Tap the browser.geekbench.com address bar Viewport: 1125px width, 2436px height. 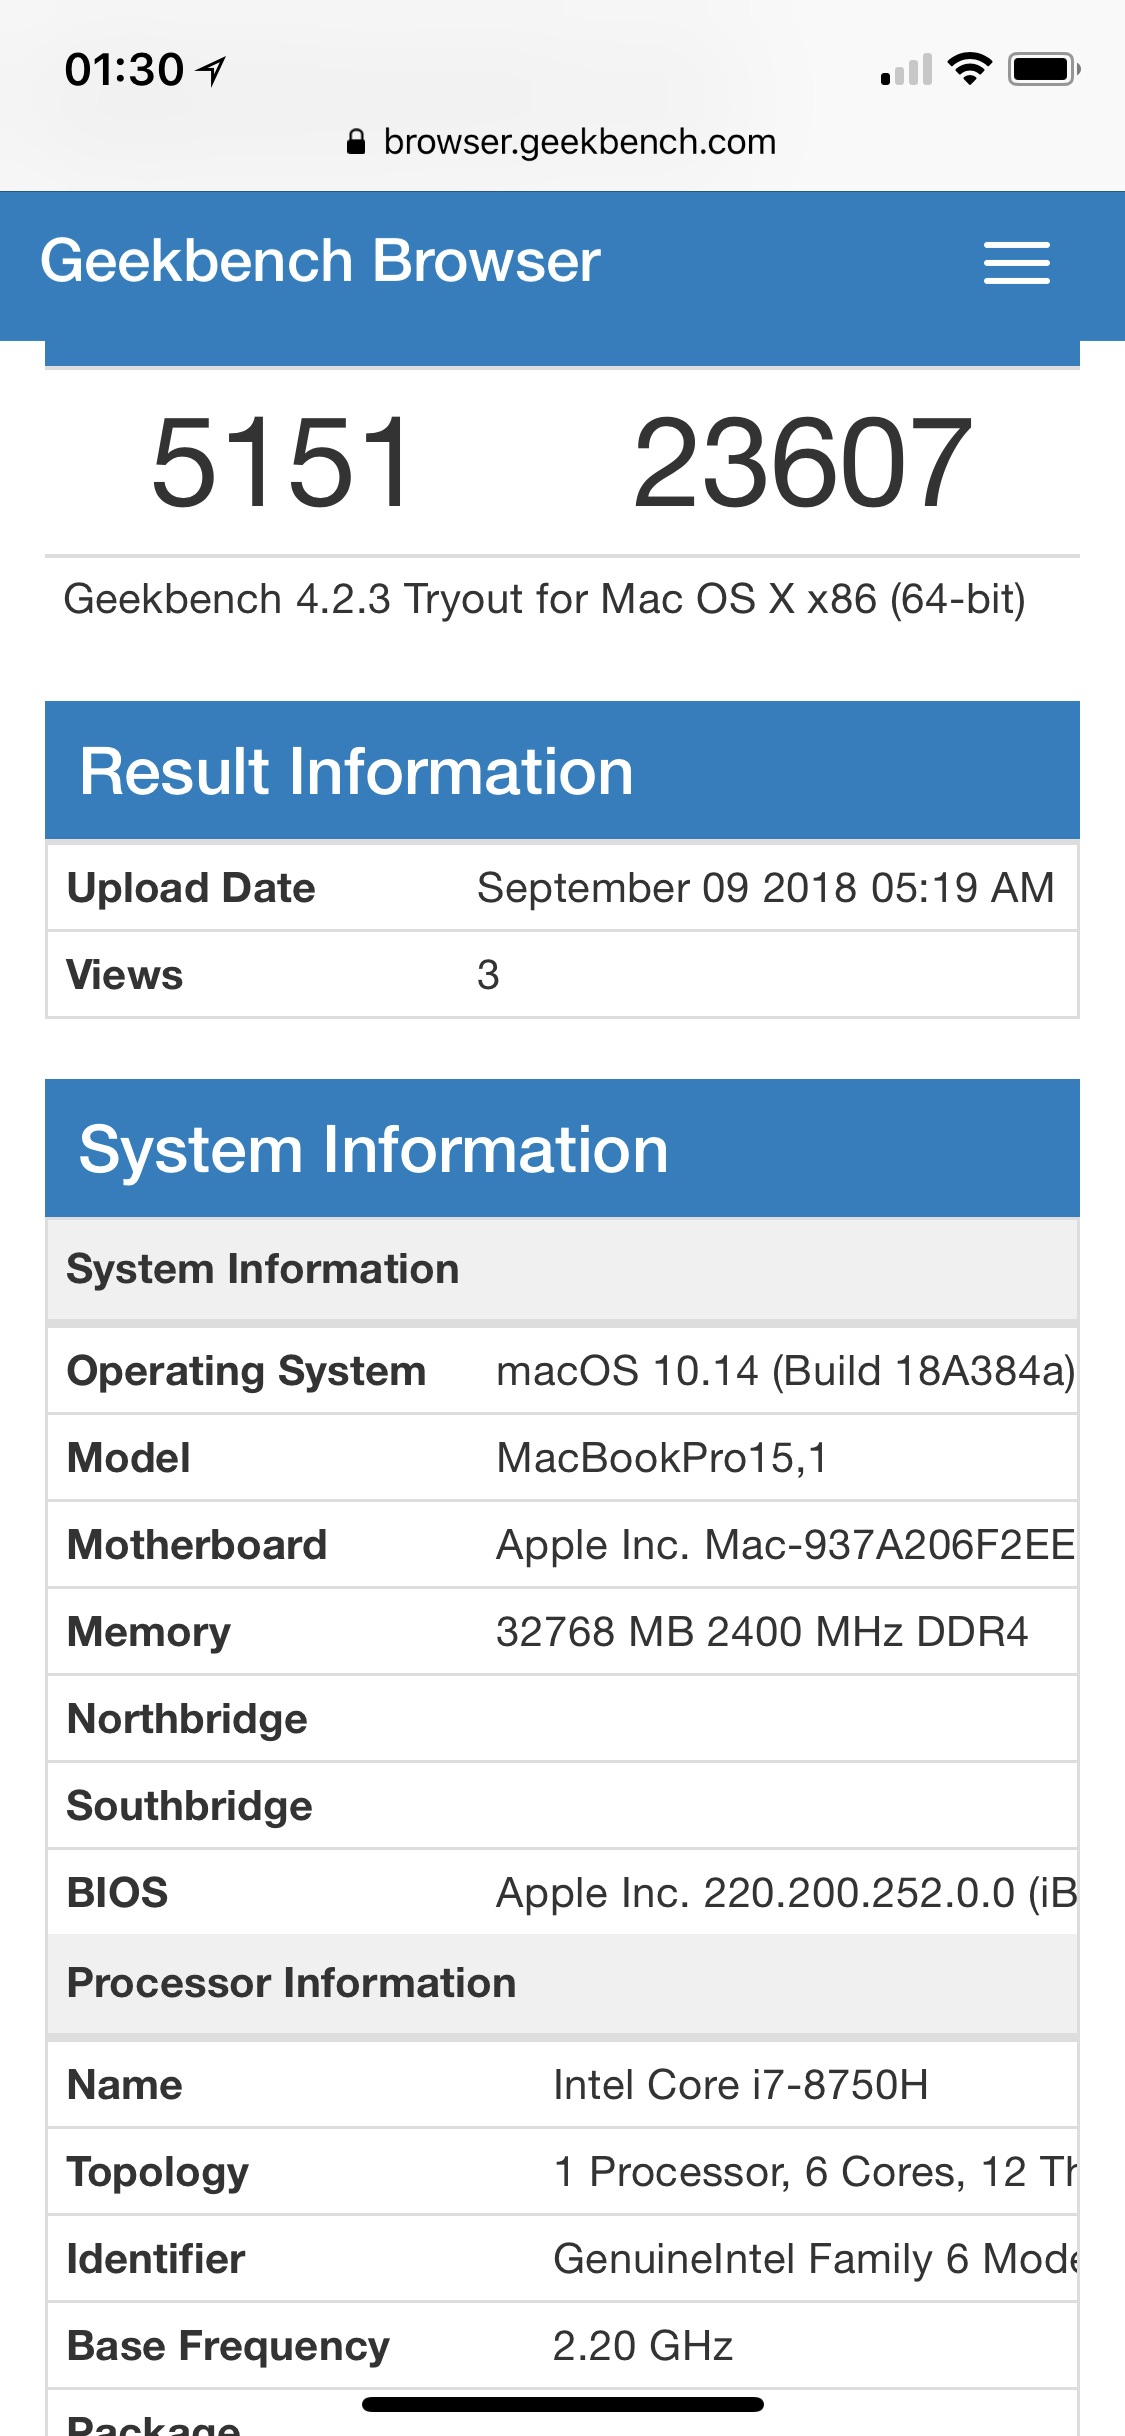point(562,142)
